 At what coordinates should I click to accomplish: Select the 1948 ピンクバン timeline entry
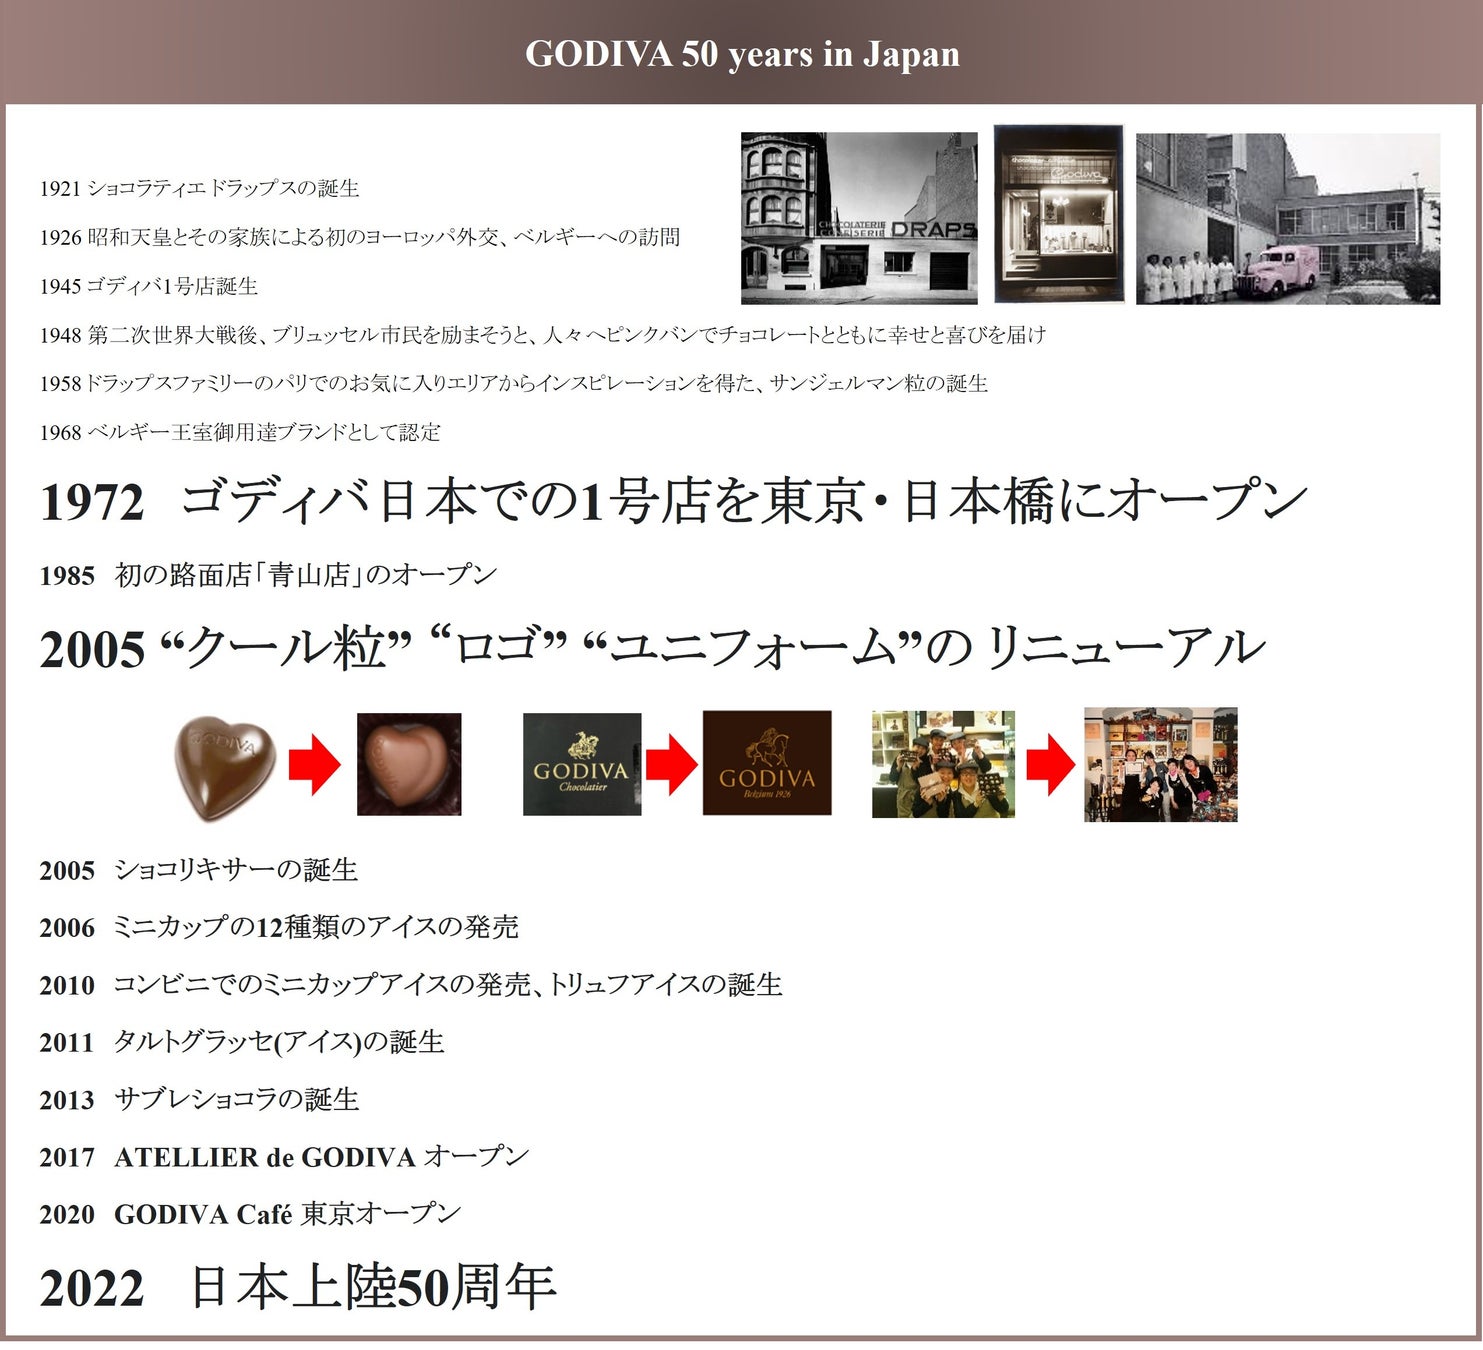coord(543,335)
